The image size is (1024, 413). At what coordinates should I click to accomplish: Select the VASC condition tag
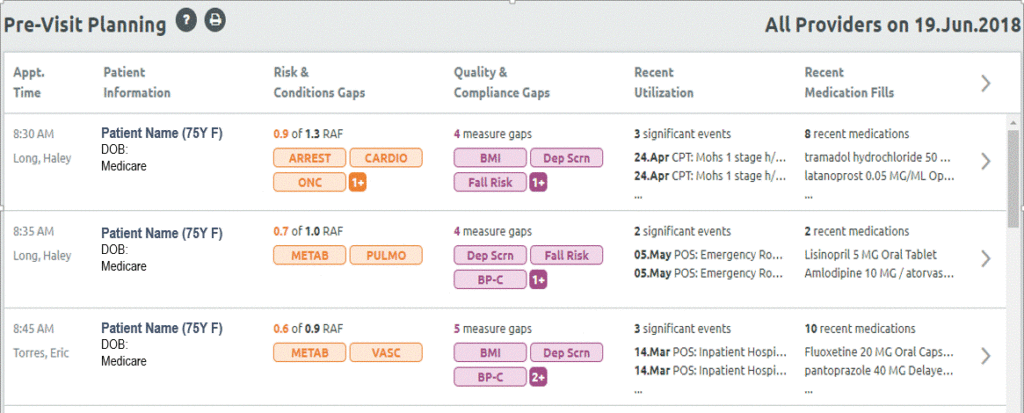(385, 352)
